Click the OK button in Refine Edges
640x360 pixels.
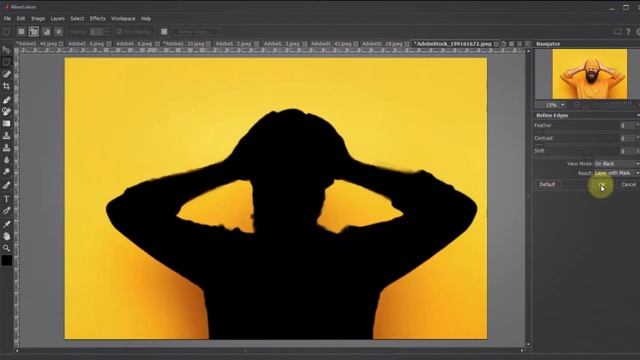click(x=602, y=185)
